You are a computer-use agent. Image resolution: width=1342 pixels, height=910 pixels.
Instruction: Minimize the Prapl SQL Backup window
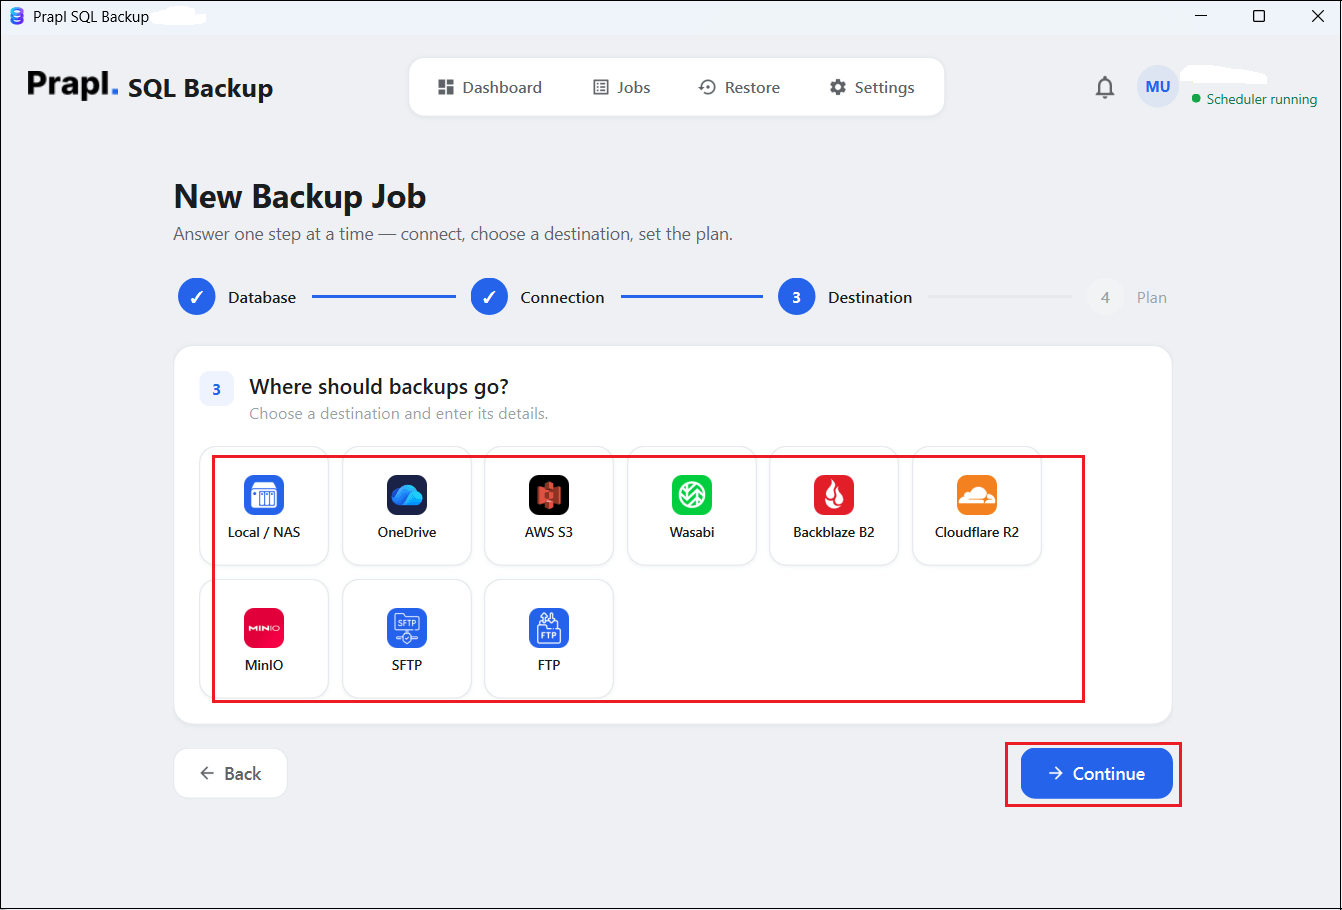click(x=1202, y=16)
